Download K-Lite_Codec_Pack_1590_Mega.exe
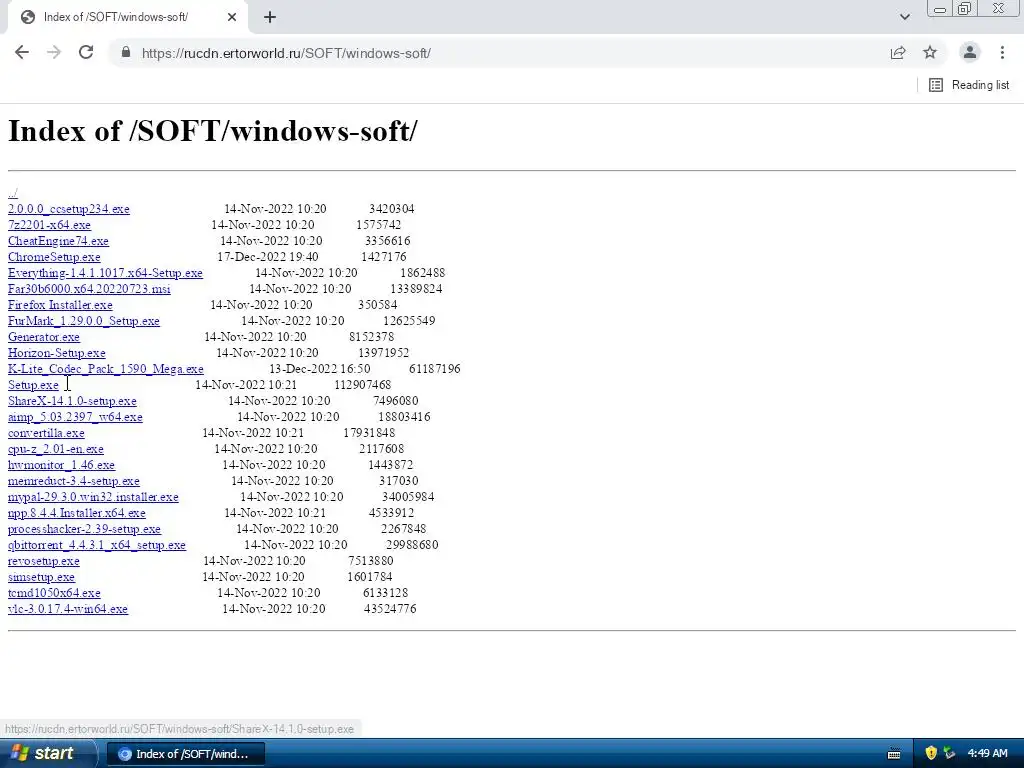The width and height of the screenshot is (1024, 768). (106, 369)
